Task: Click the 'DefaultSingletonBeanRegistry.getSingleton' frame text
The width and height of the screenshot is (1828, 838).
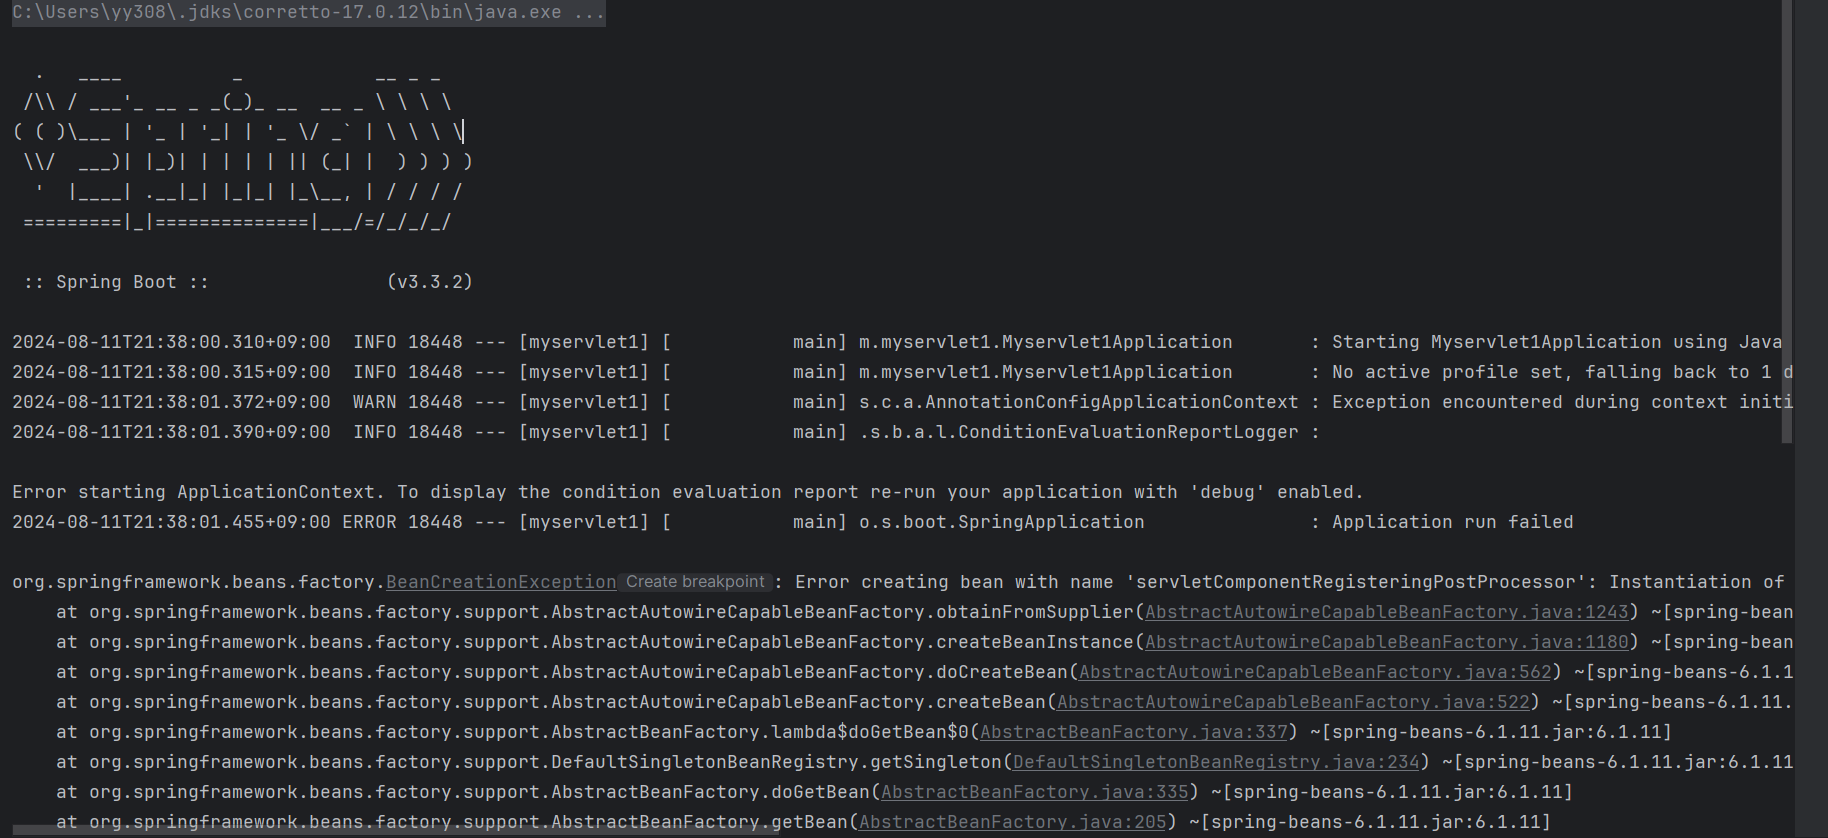Action: coord(776,762)
